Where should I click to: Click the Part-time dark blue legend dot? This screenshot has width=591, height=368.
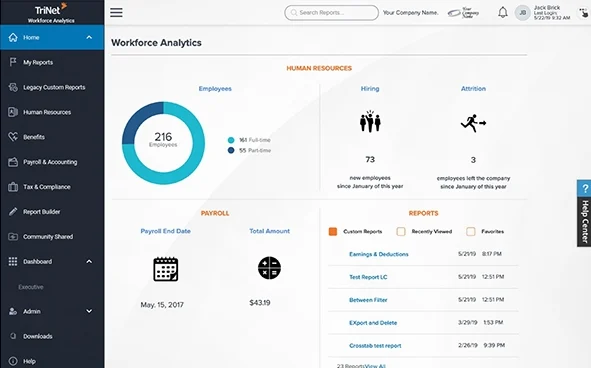pyautogui.click(x=231, y=150)
